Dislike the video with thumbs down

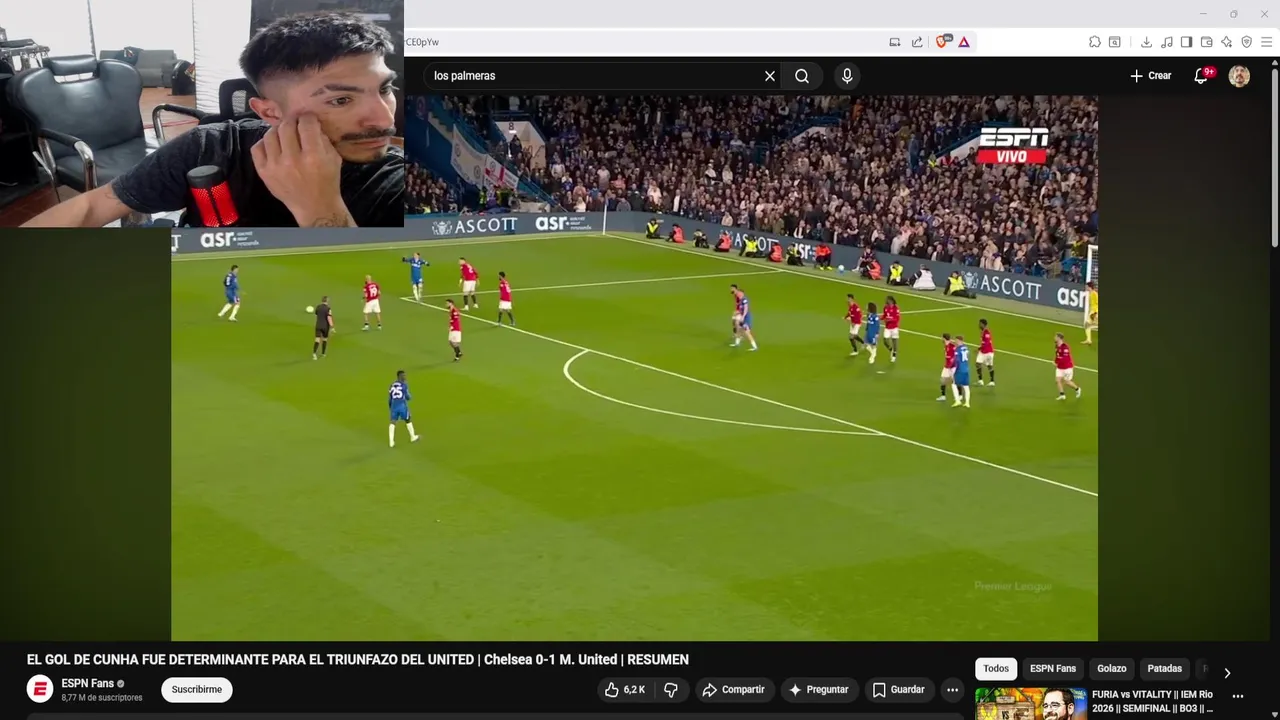coord(671,690)
